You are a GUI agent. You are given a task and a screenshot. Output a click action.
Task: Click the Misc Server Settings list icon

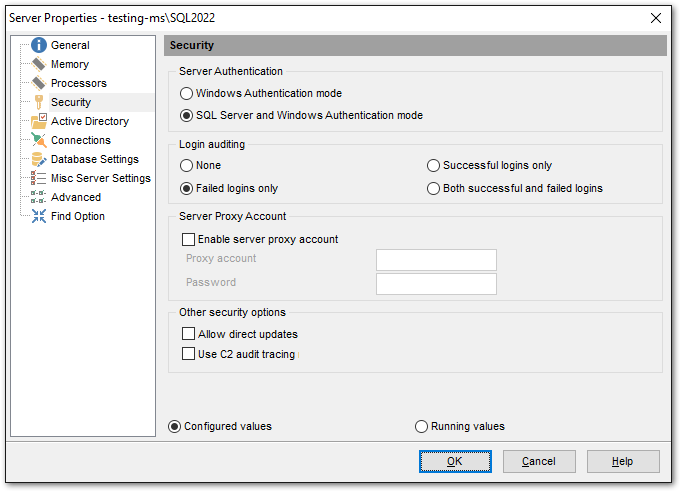coord(39,178)
